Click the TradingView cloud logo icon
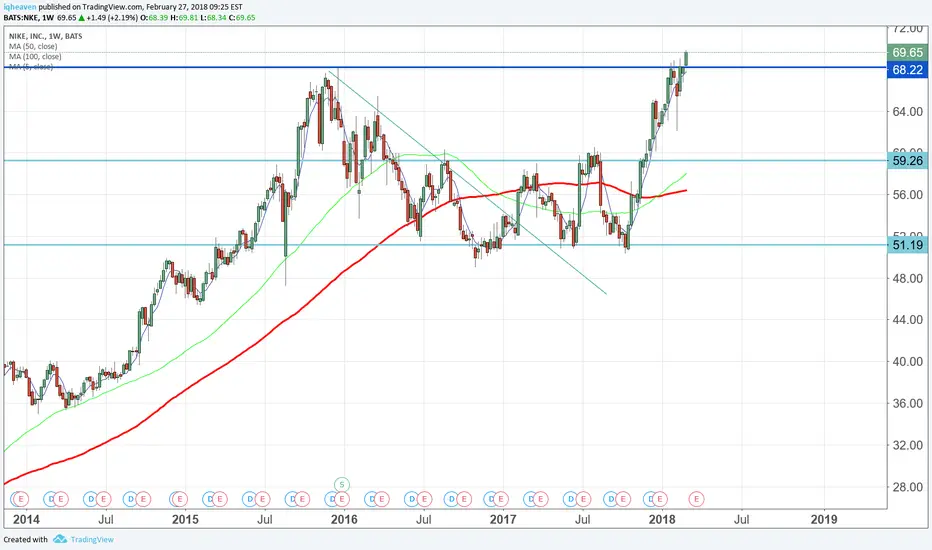This screenshot has width=932, height=550. pyautogui.click(x=59, y=539)
